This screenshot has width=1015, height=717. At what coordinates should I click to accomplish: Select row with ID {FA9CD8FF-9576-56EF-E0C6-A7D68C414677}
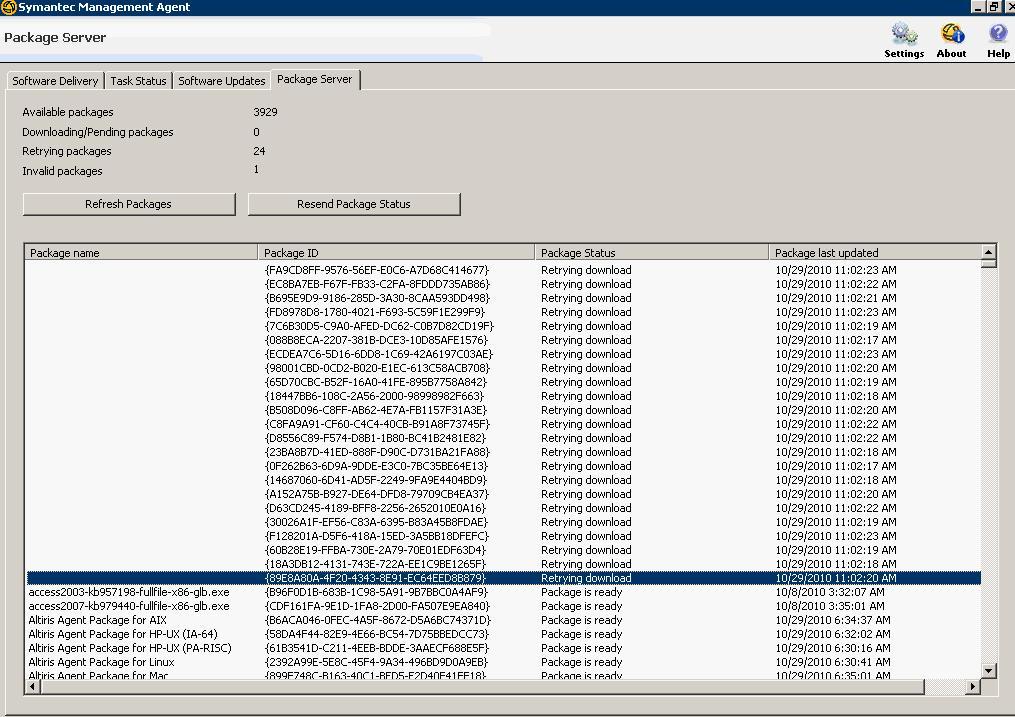503,270
